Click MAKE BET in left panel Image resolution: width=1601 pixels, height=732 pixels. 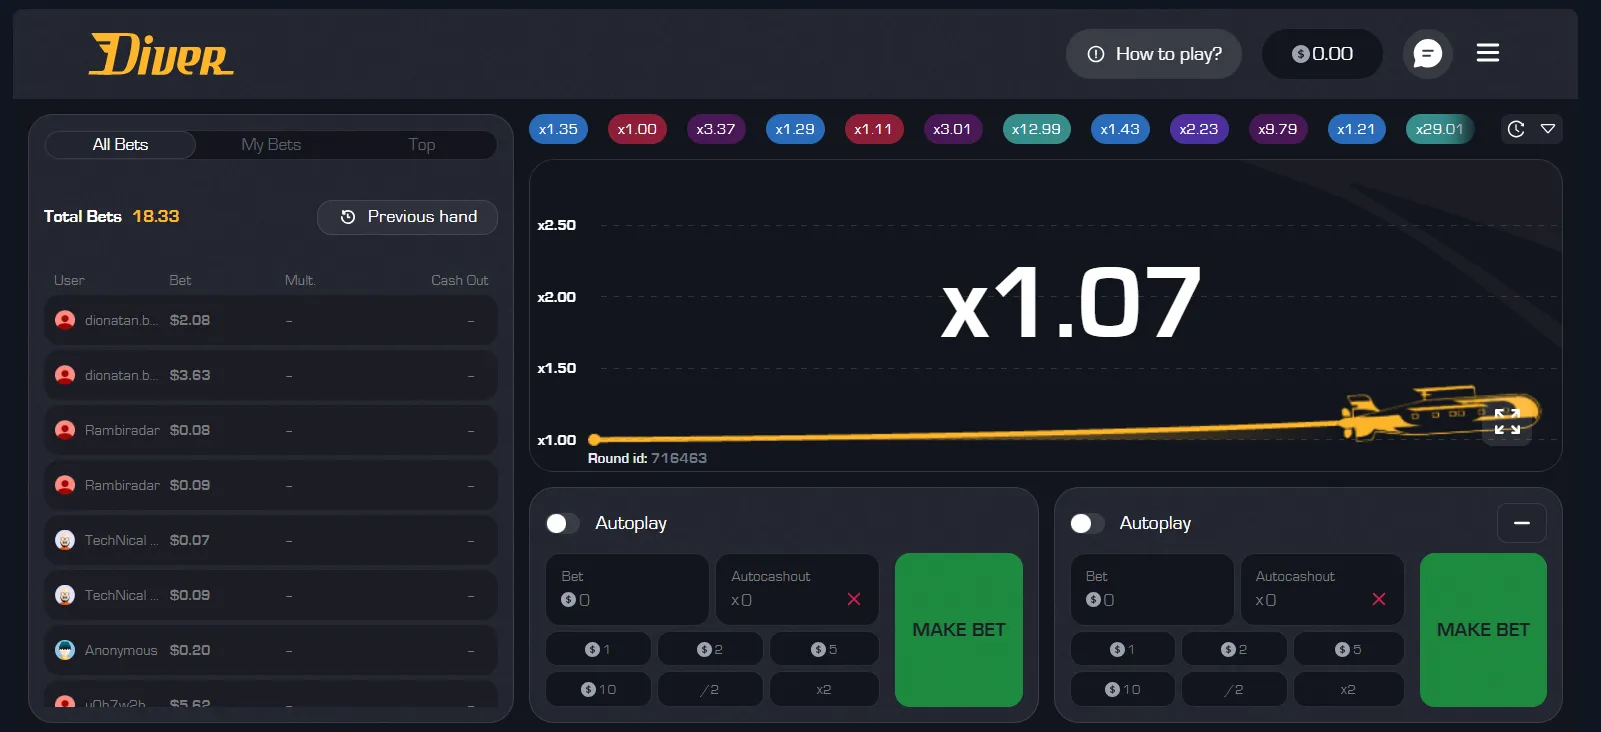pyautogui.click(x=959, y=630)
